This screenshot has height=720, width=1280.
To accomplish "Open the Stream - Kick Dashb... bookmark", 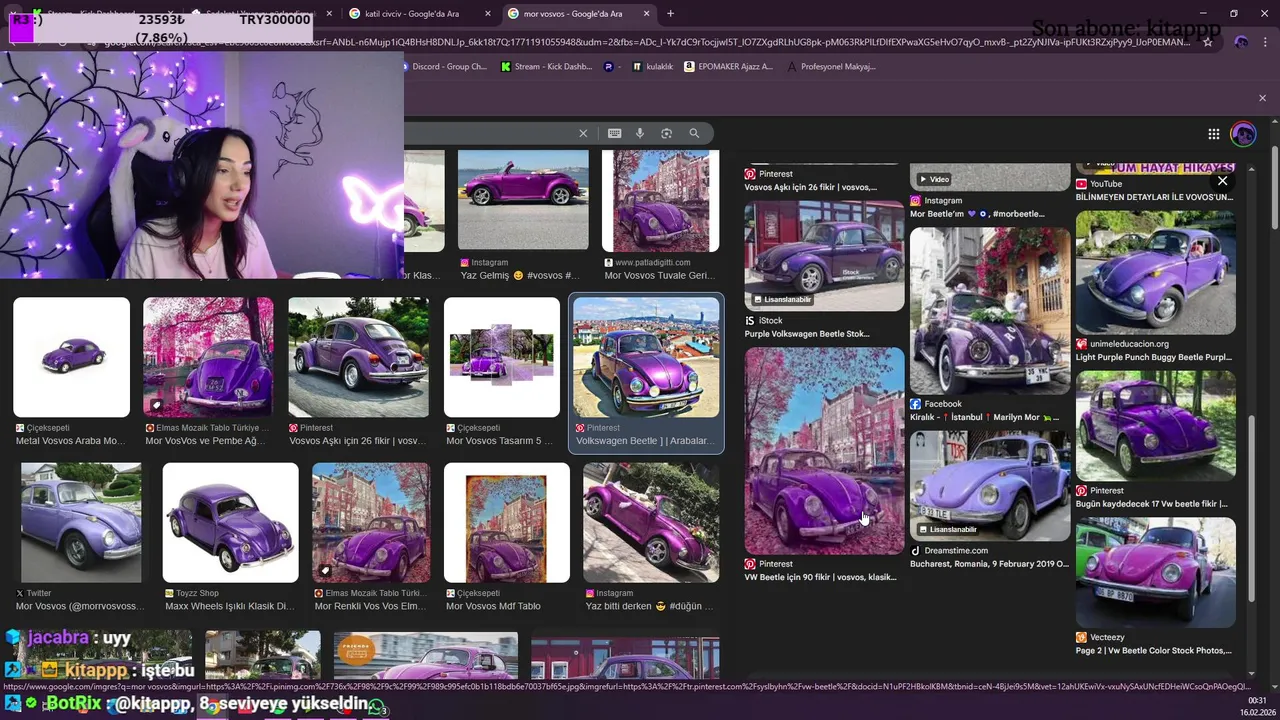I will coord(546,67).
